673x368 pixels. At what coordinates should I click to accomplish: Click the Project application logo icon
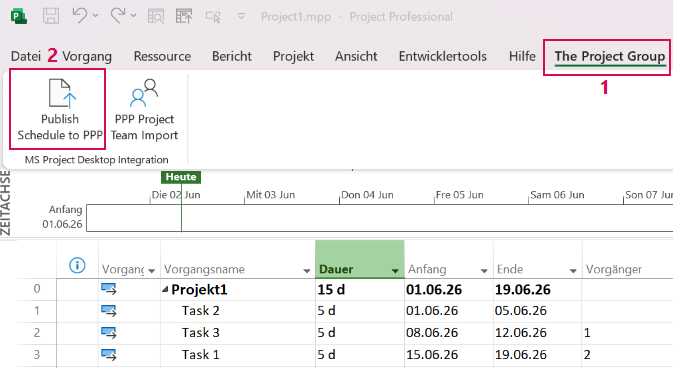(19, 17)
